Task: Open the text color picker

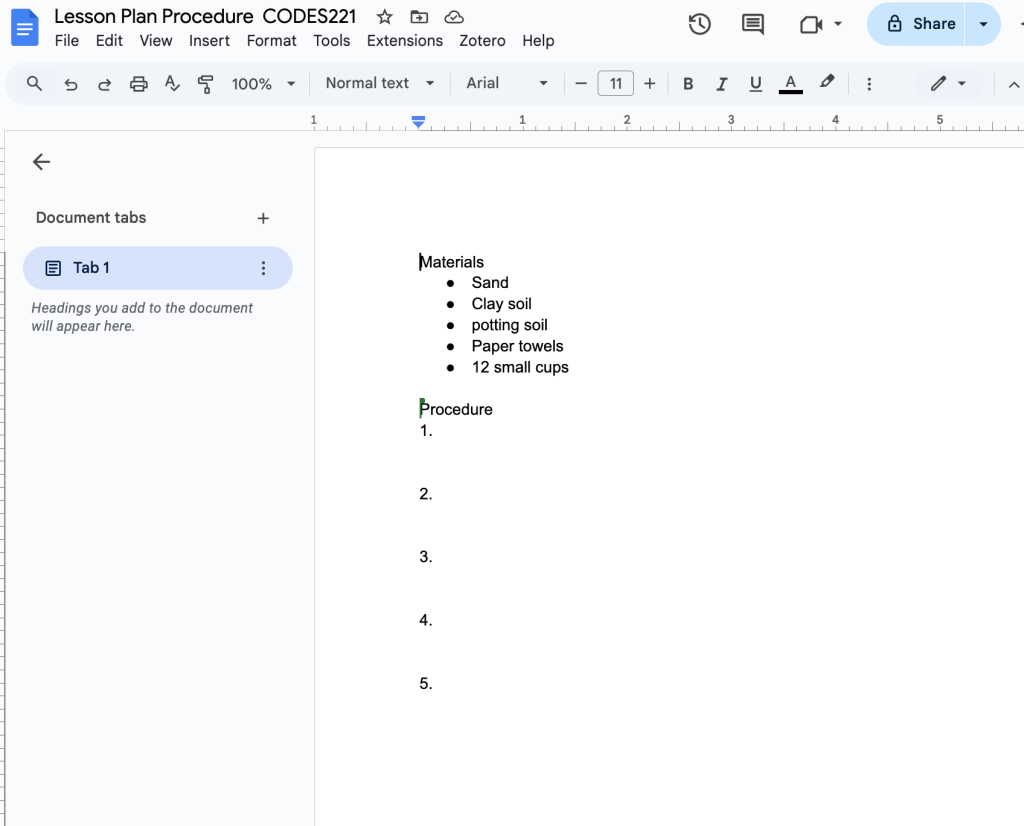Action: (x=790, y=84)
